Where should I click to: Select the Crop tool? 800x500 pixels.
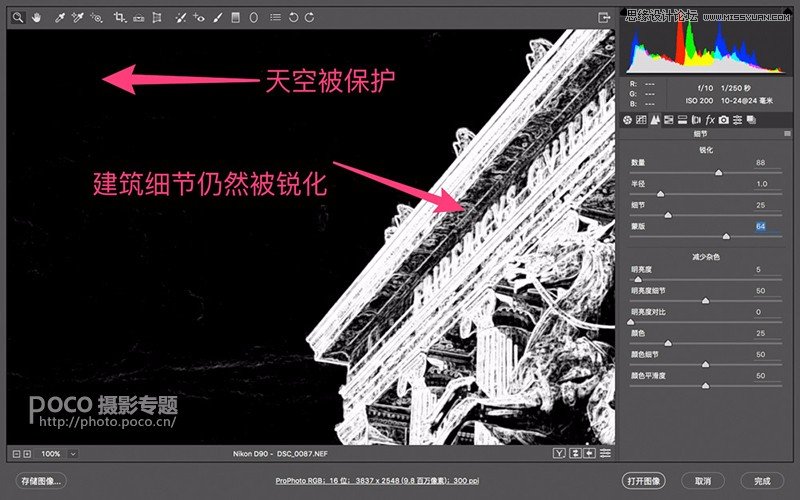point(119,17)
